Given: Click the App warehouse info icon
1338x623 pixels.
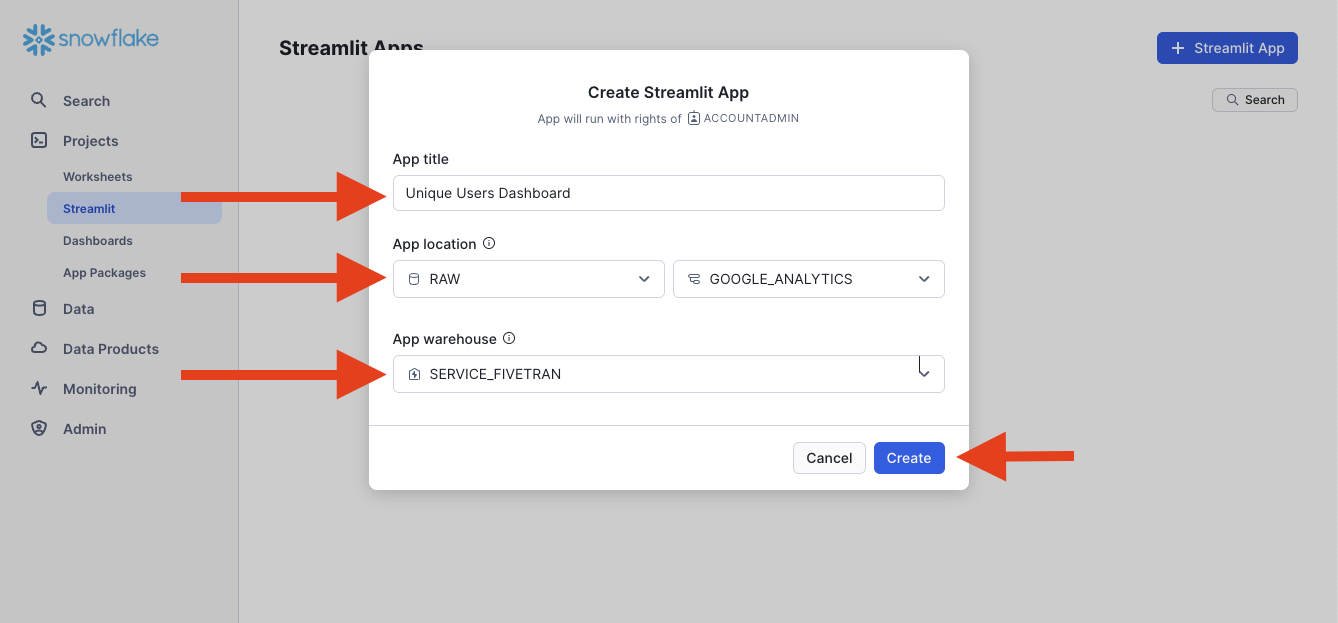Looking at the screenshot, I should coord(509,338).
